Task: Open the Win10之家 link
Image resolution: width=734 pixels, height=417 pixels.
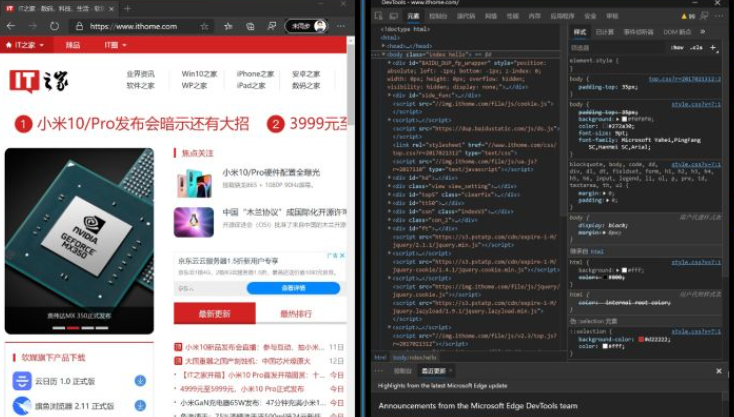Action: [199, 74]
